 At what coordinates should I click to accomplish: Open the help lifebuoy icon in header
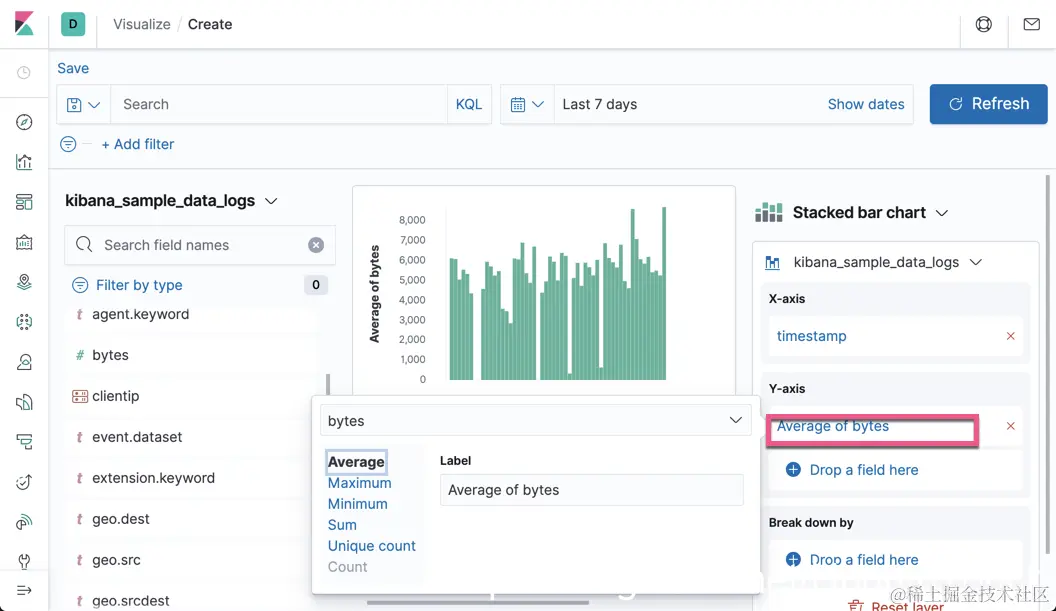(x=984, y=24)
